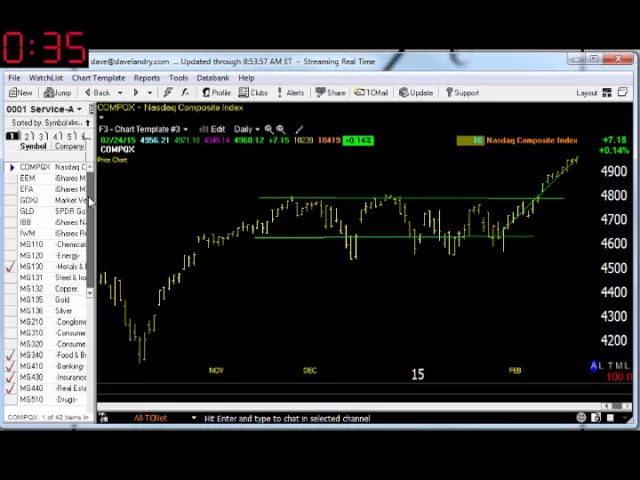
Task: Toggle the flag checkbox for MG430
Action: [11, 377]
